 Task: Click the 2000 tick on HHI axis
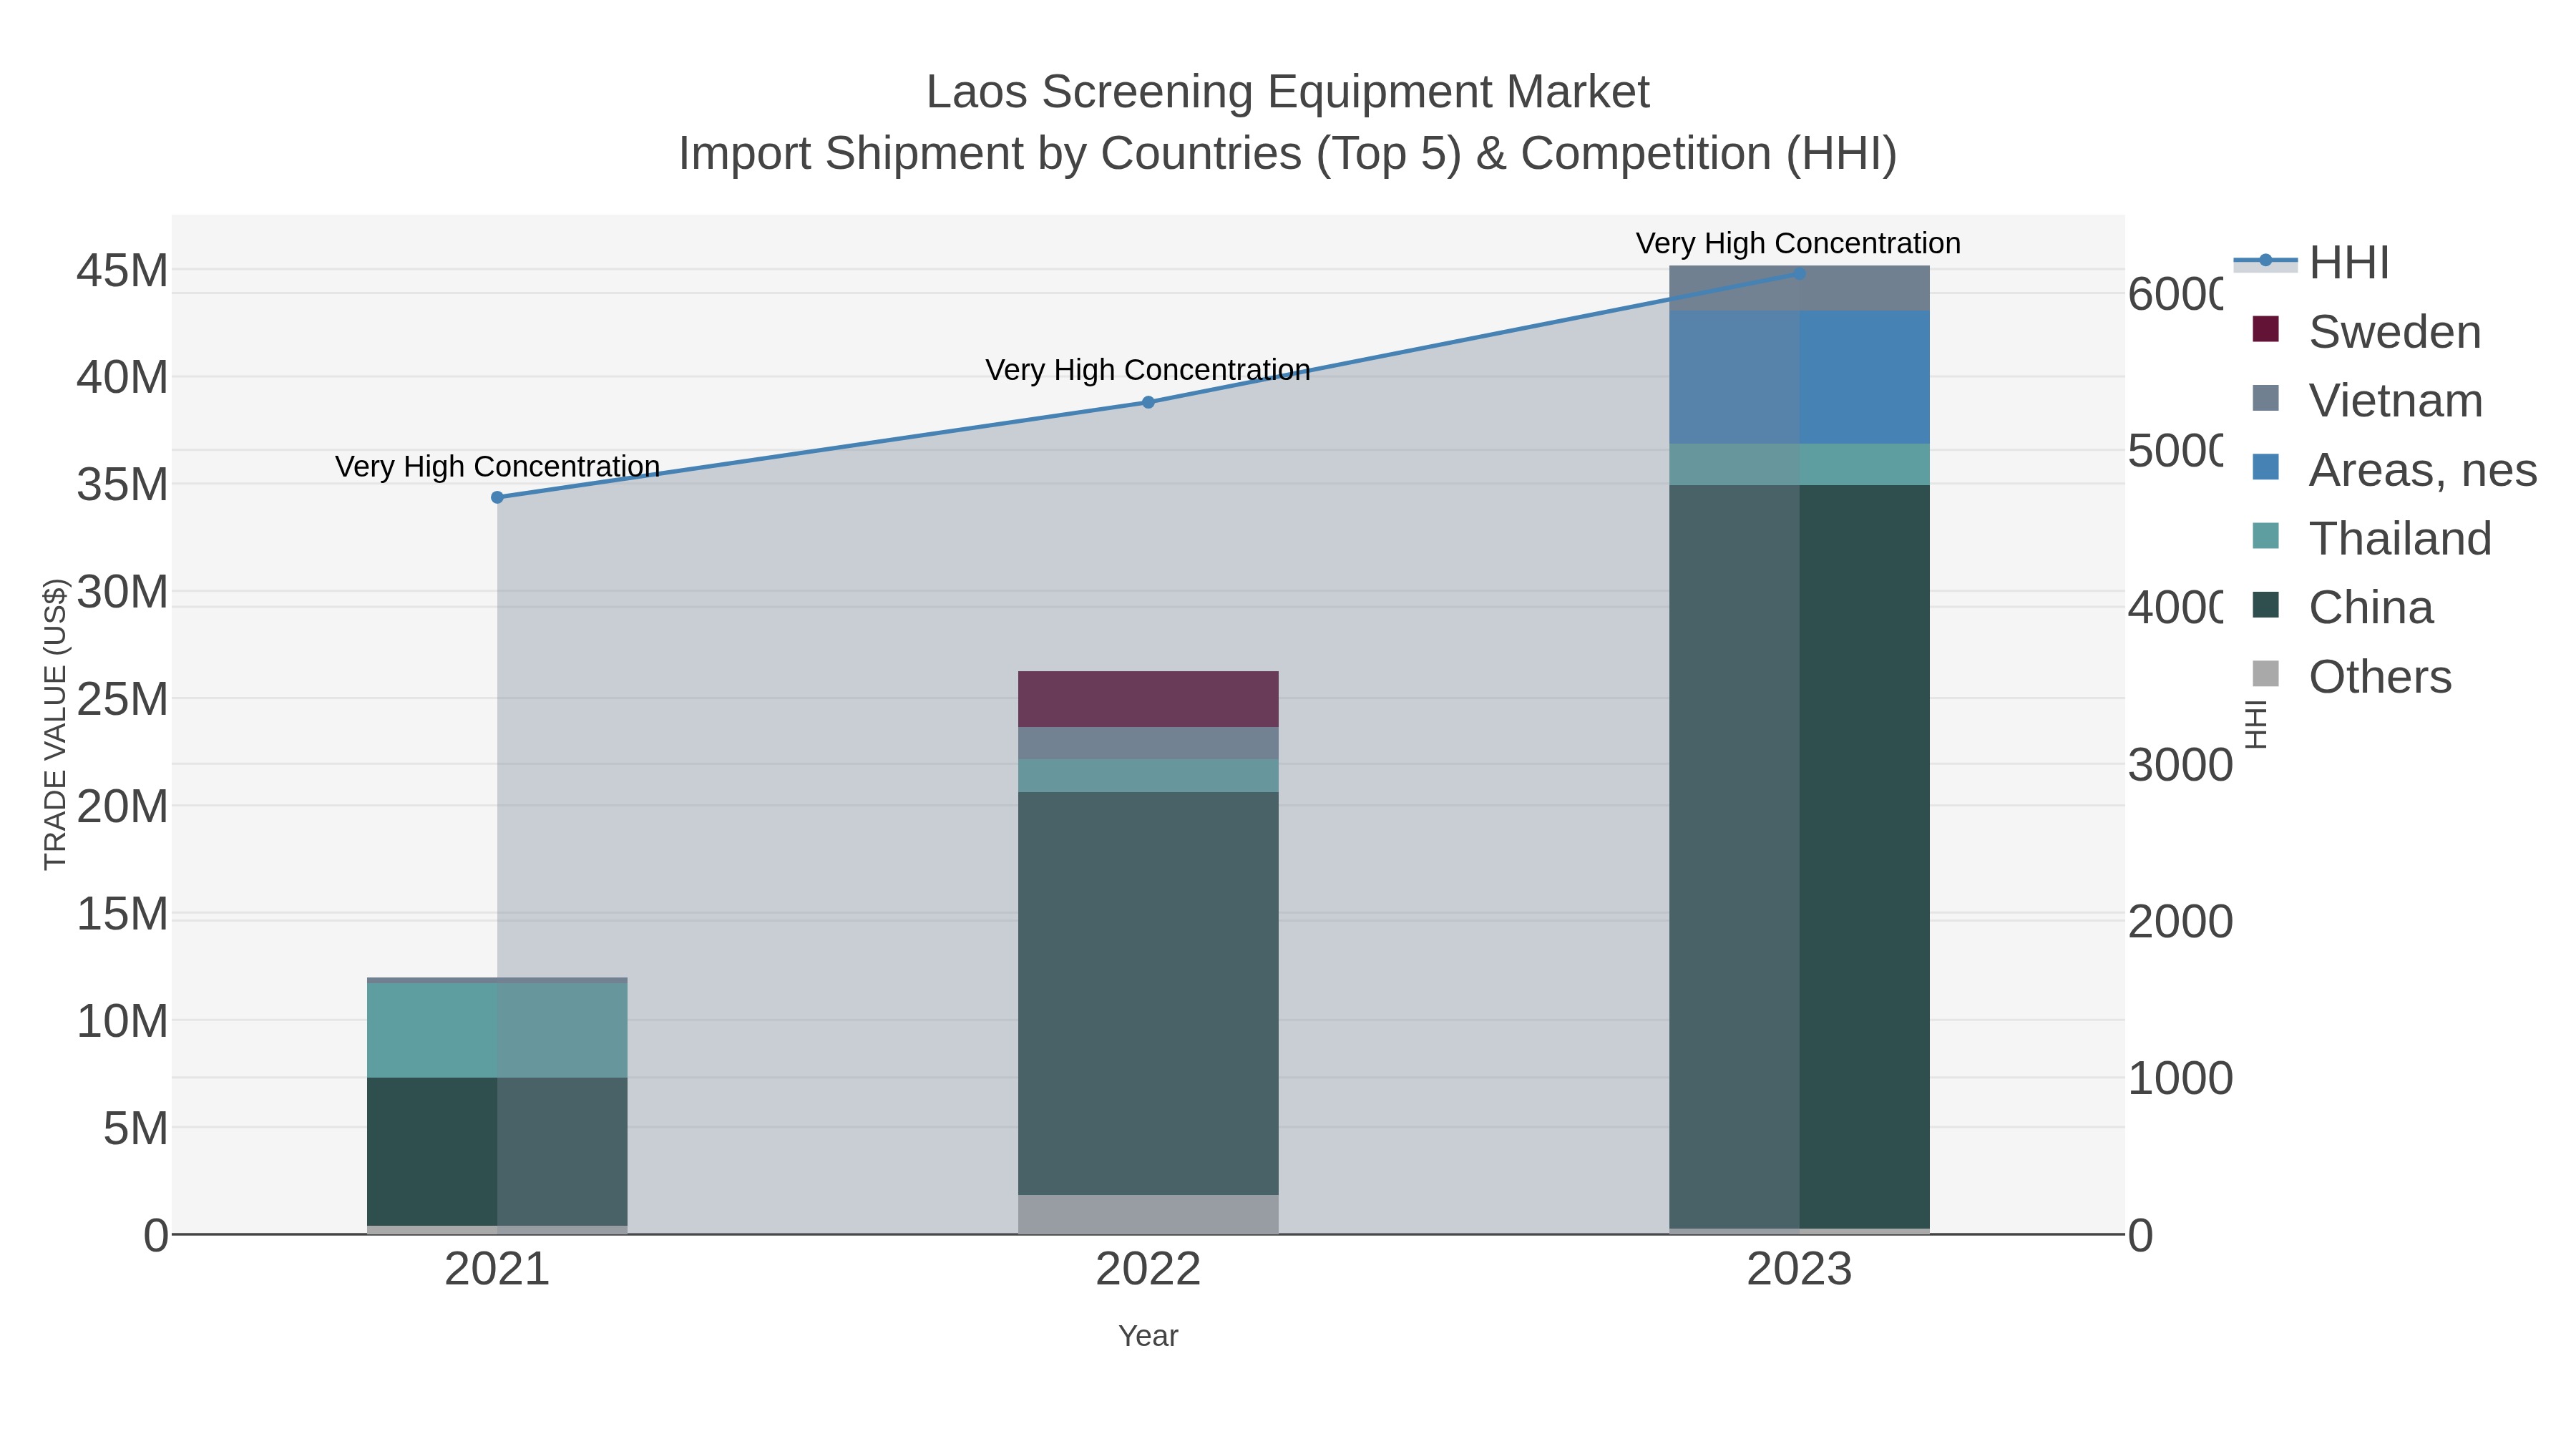(2181, 922)
